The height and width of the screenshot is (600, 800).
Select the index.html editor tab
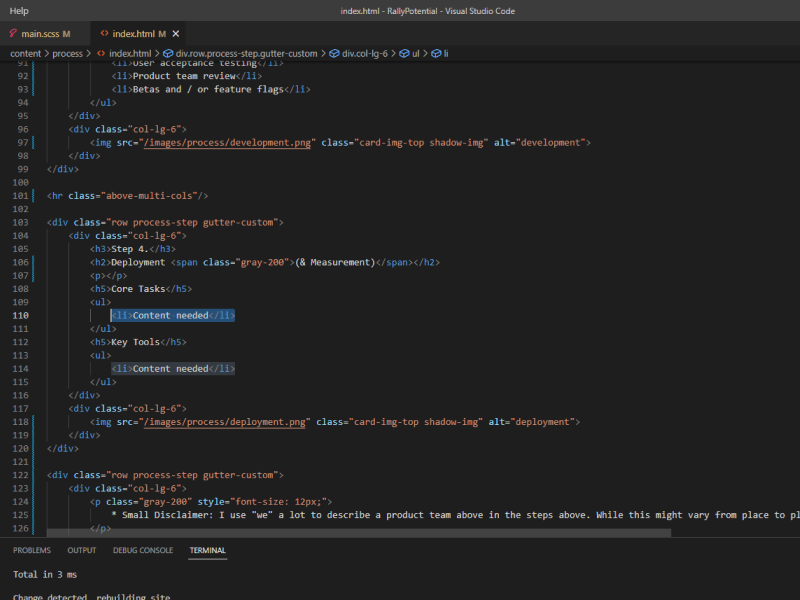tap(139, 34)
